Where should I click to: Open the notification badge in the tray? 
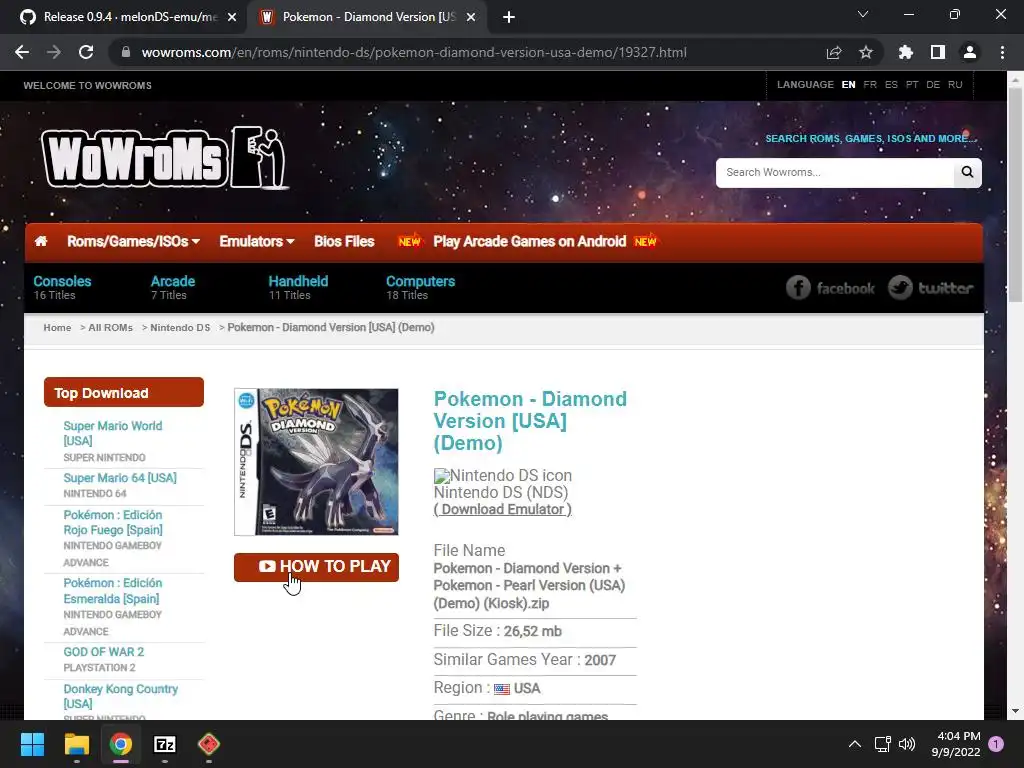[x=996, y=744]
